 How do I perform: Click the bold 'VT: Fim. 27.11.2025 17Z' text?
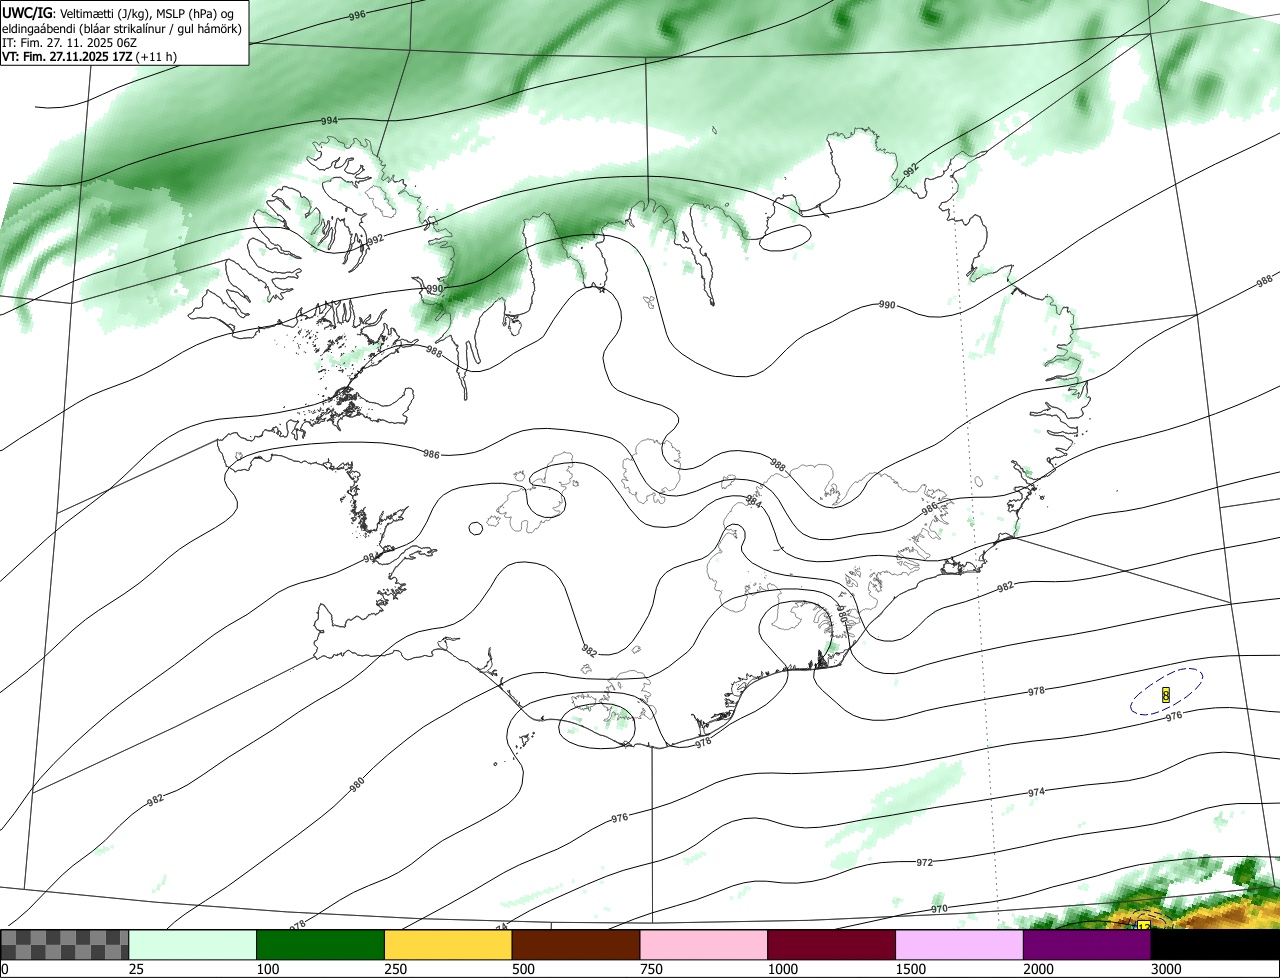click(67, 56)
